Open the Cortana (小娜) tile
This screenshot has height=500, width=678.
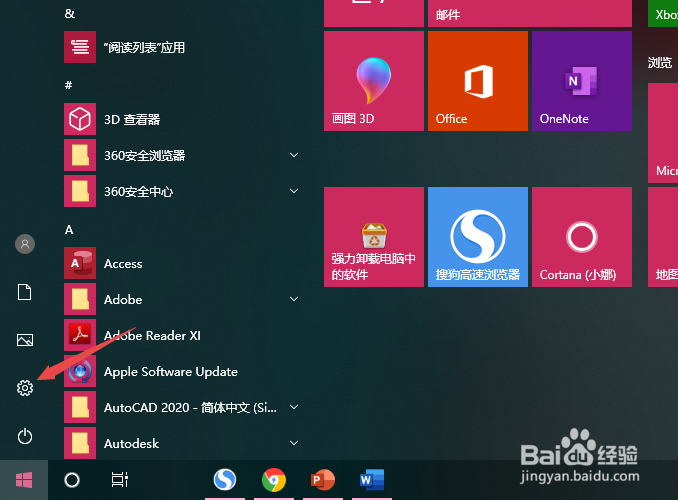[x=582, y=237]
